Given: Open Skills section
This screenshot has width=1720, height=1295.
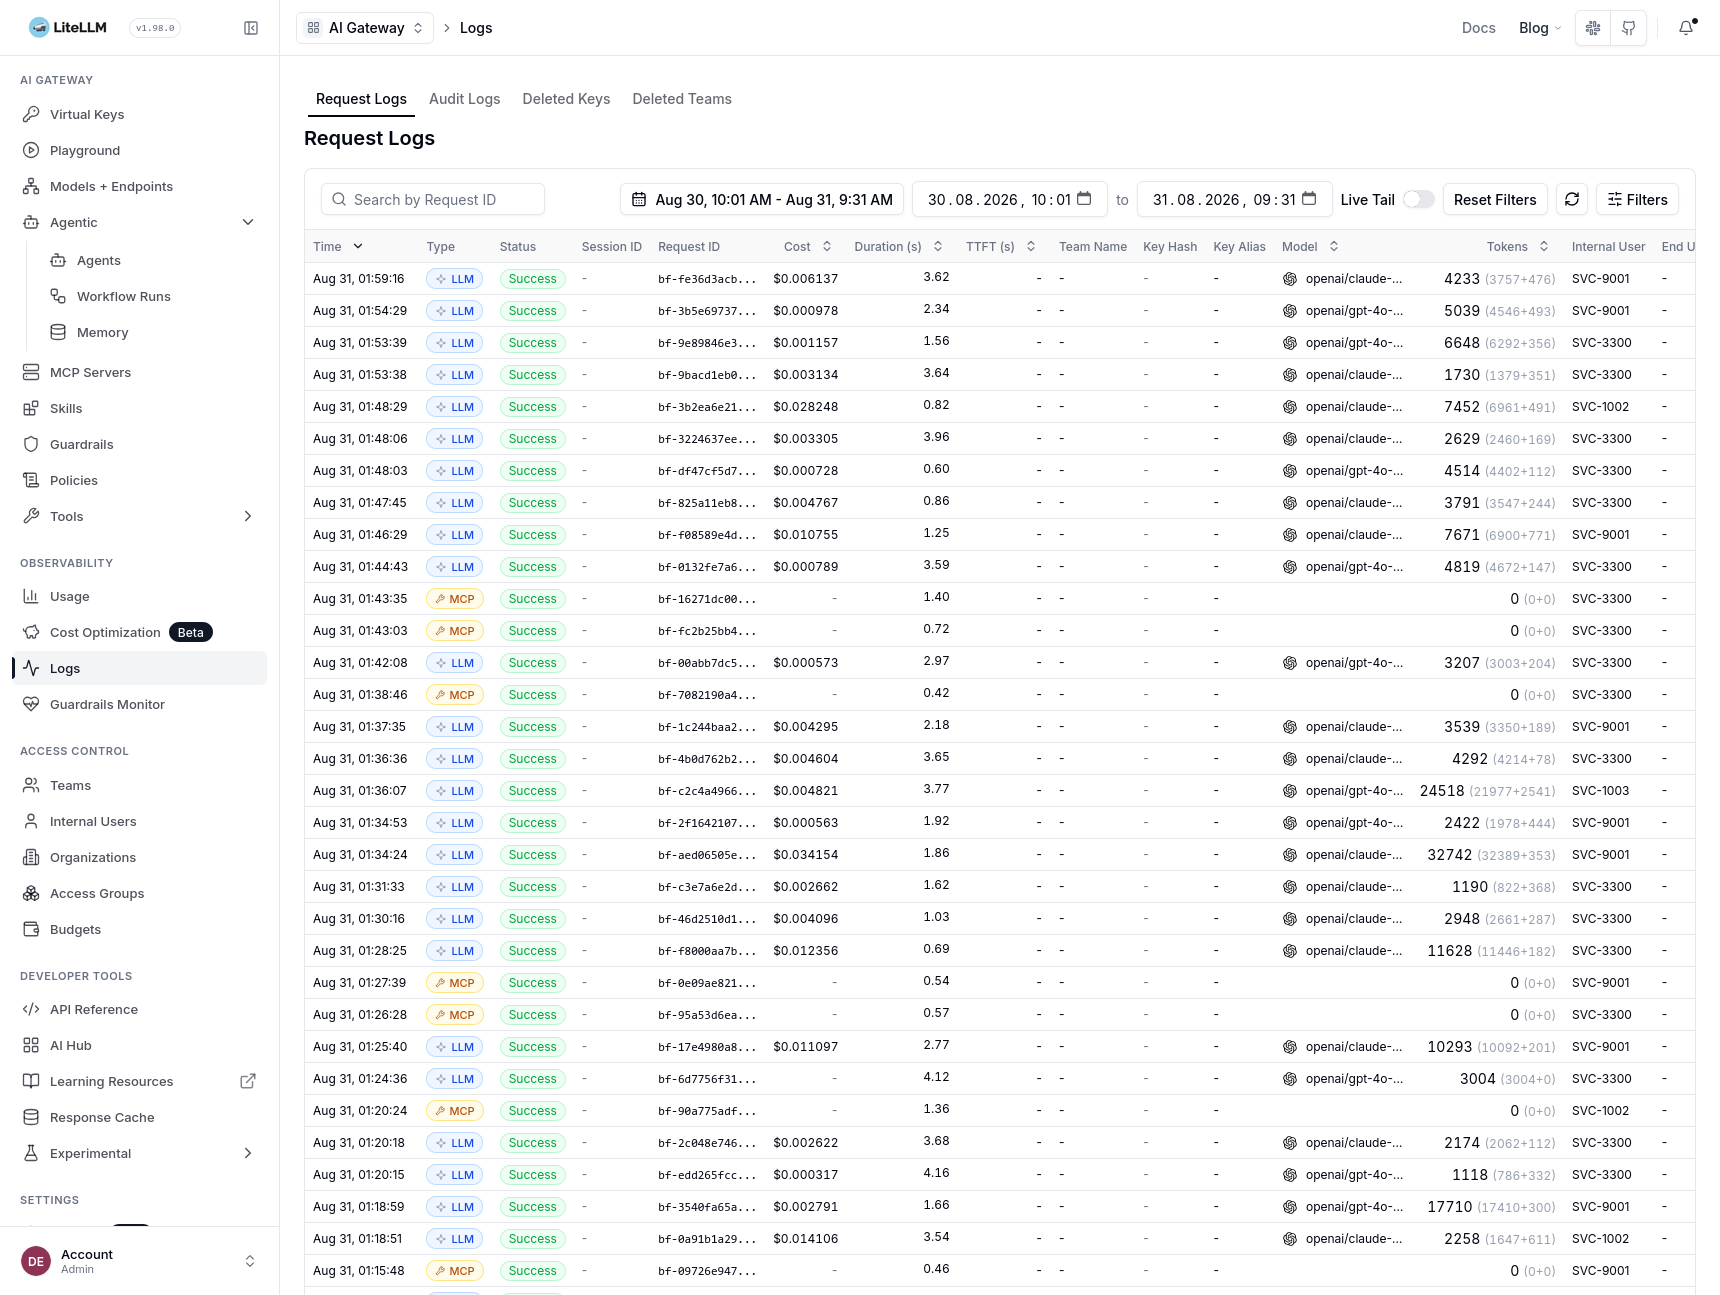Looking at the screenshot, I should pyautogui.click(x=139, y=408).
